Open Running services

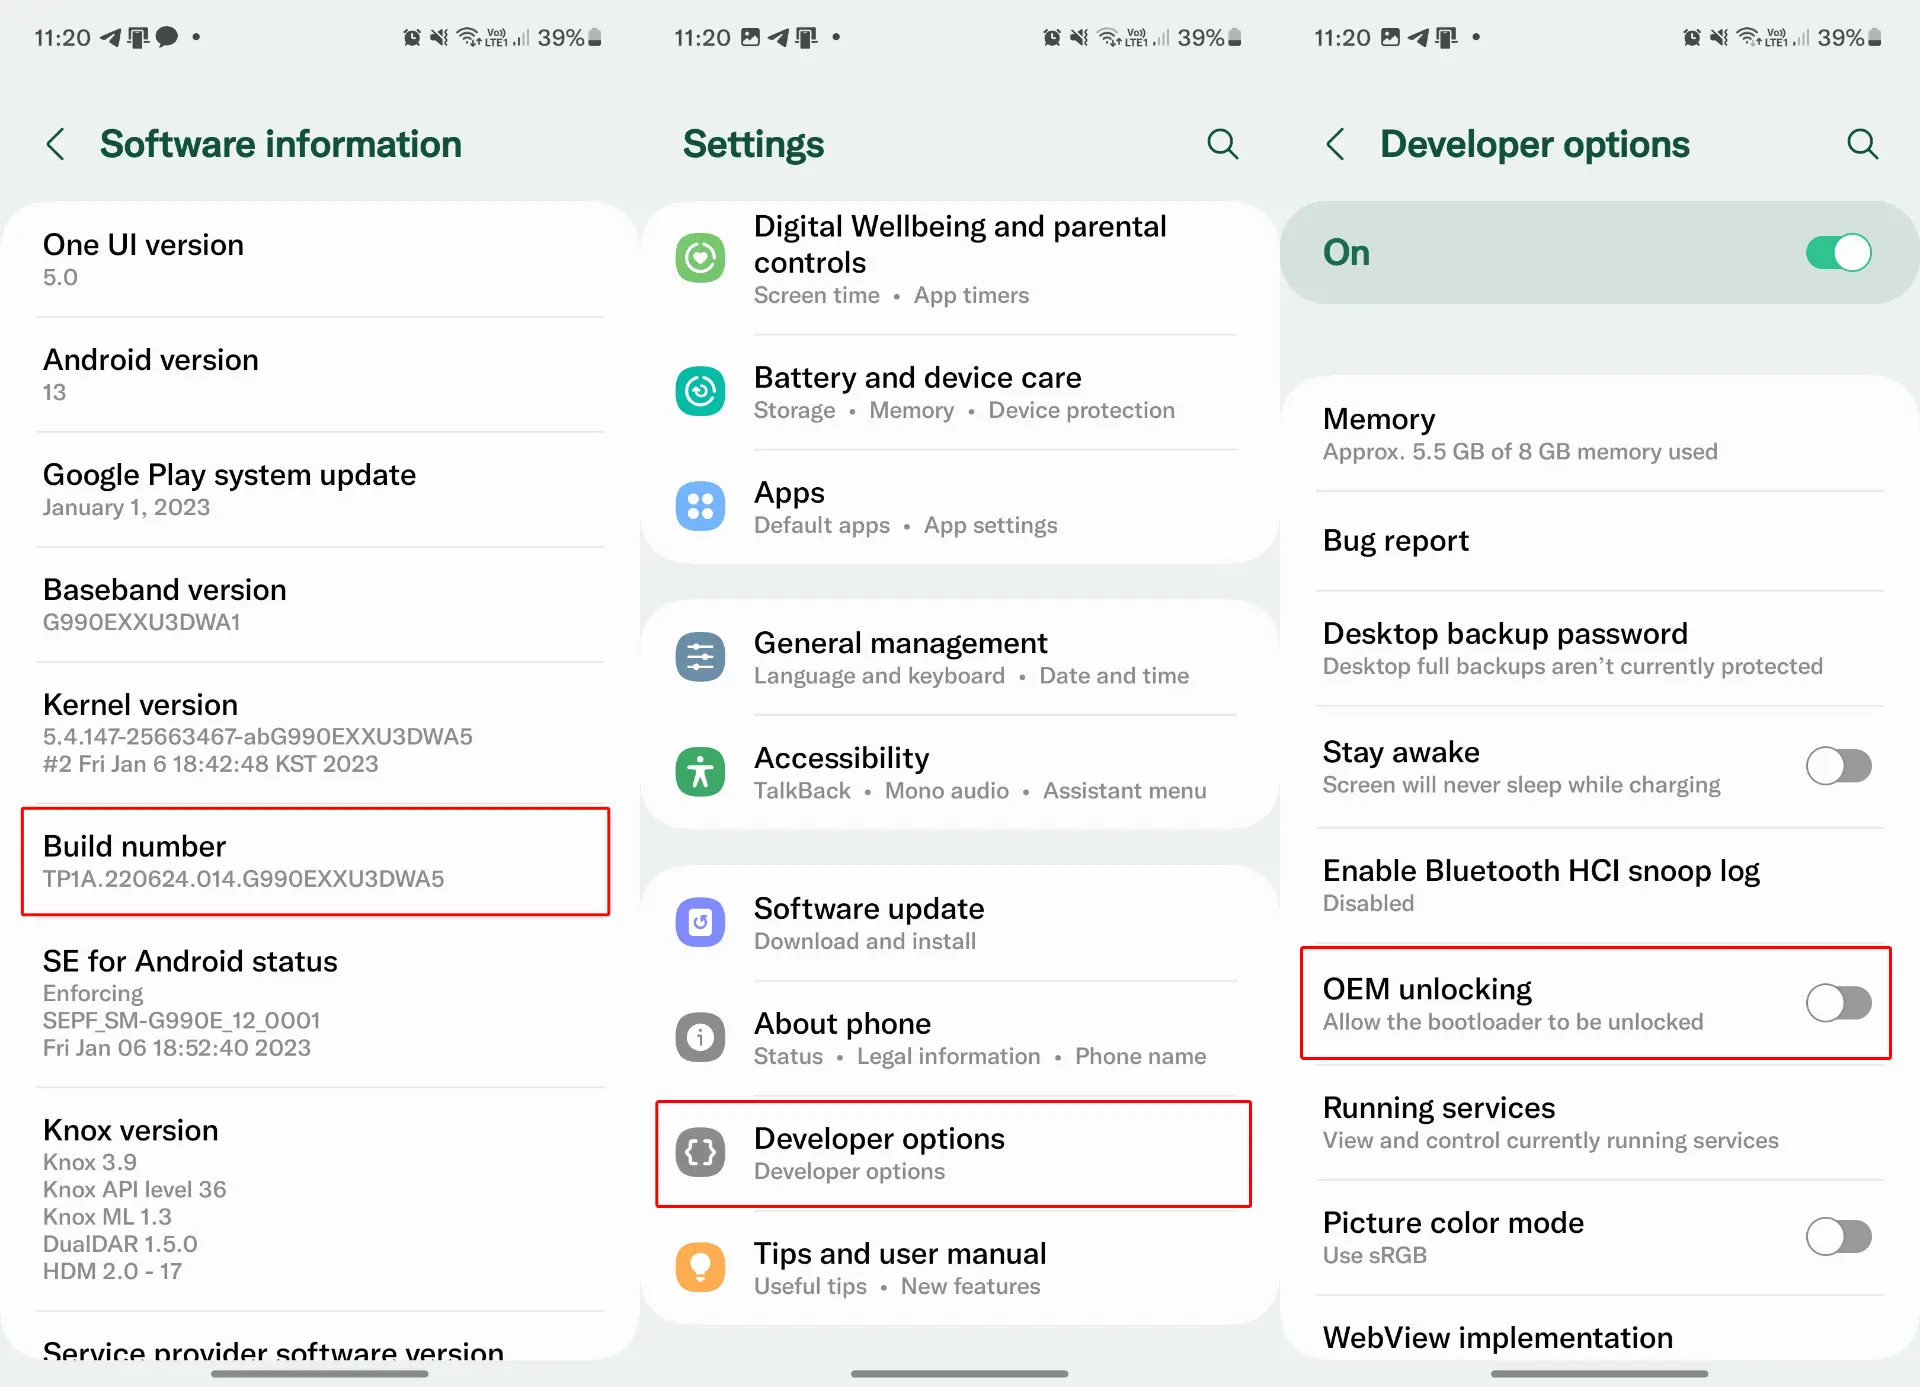(1598, 1123)
